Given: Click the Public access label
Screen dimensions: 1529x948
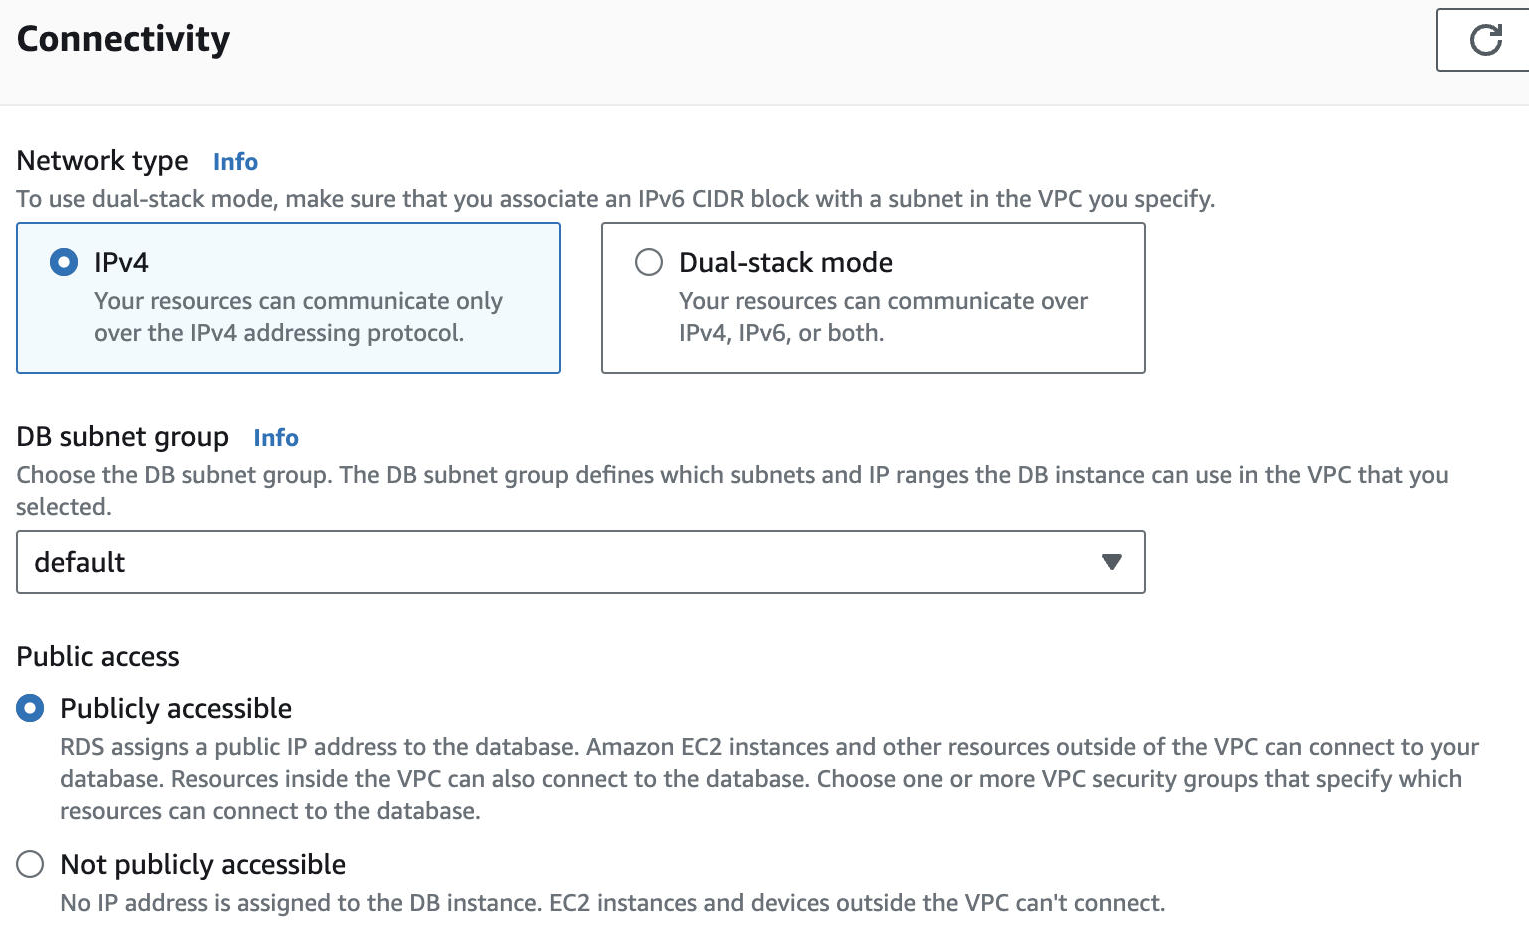Looking at the screenshot, I should pyautogui.click(x=97, y=656).
